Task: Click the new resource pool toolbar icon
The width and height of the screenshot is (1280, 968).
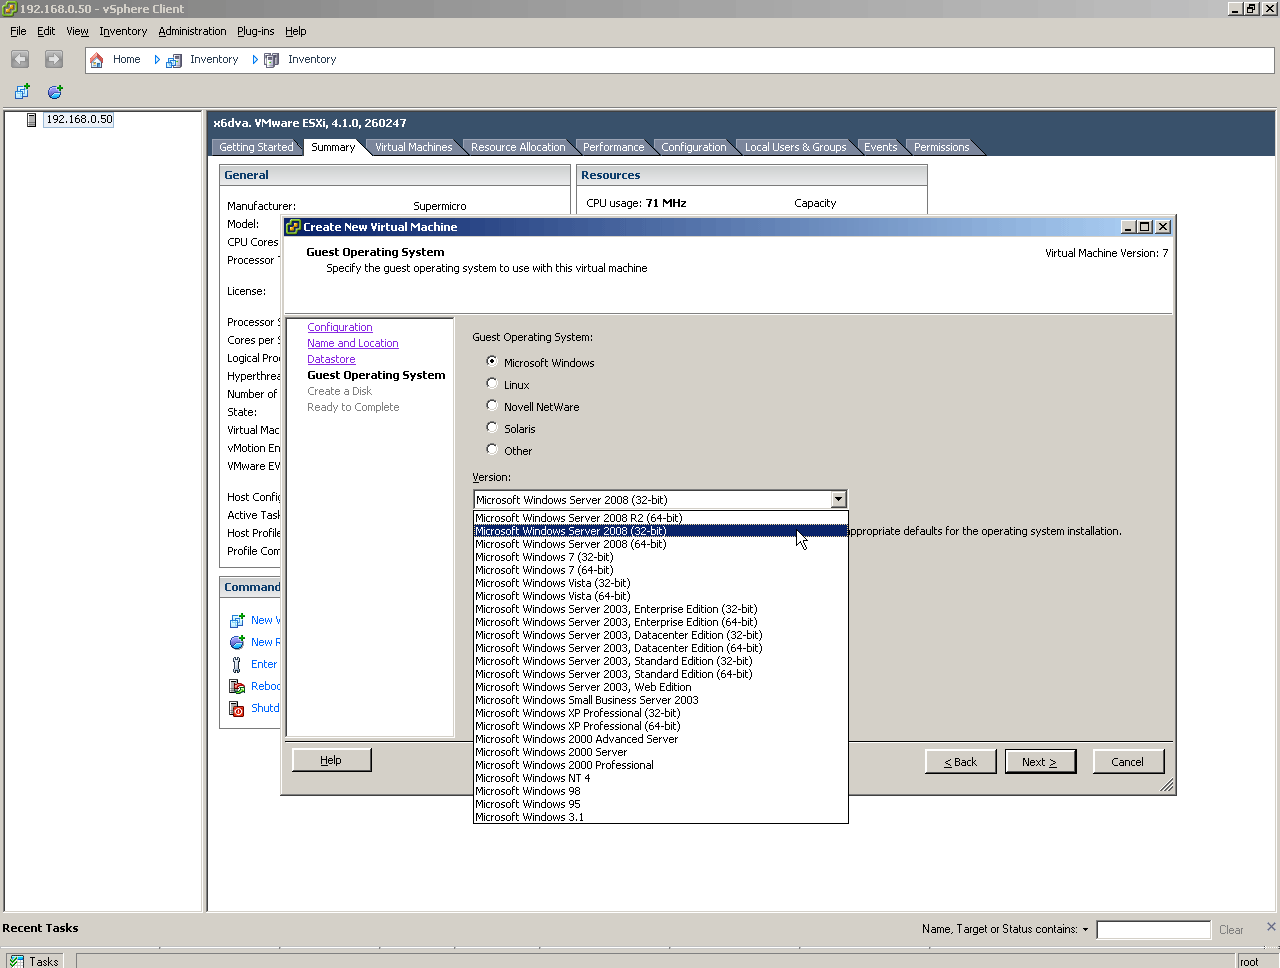Action: (55, 92)
